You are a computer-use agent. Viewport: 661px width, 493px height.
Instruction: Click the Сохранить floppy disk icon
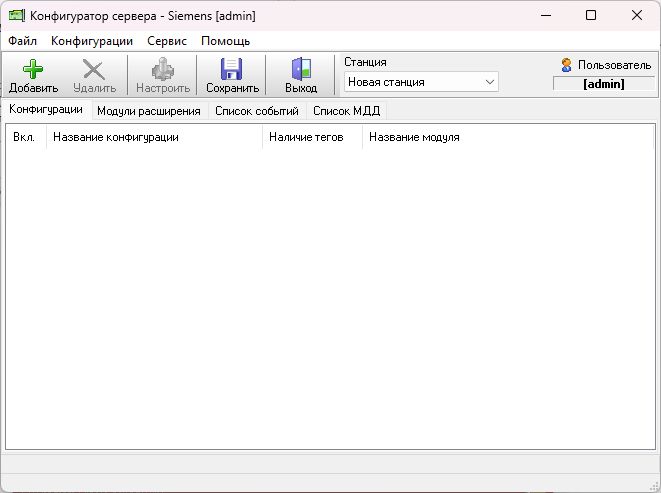coord(232,69)
